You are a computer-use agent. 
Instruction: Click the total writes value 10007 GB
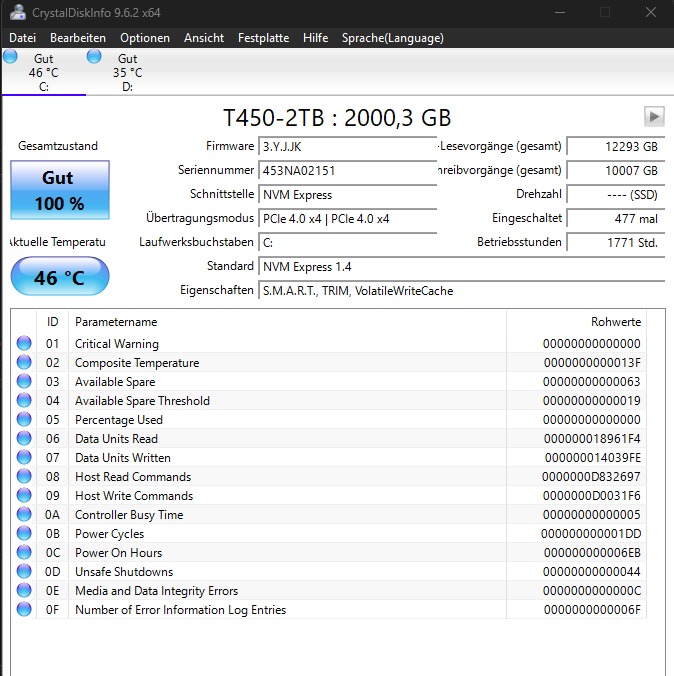tap(616, 171)
